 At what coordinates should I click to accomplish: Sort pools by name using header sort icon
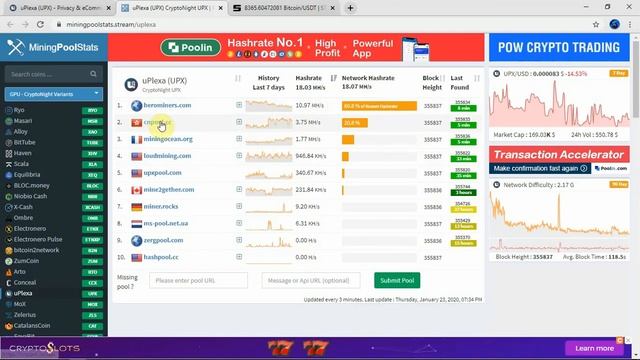pyautogui.click(x=238, y=78)
